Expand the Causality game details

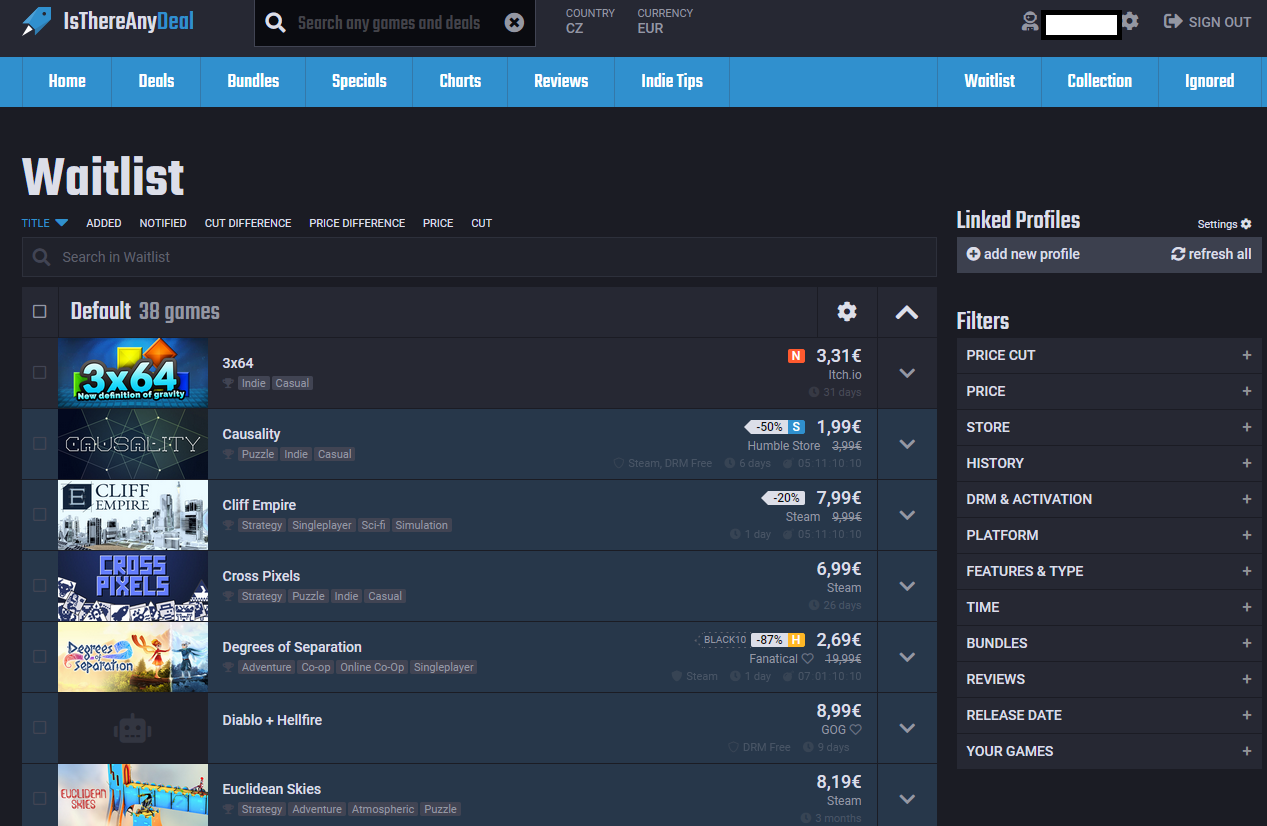tap(907, 444)
